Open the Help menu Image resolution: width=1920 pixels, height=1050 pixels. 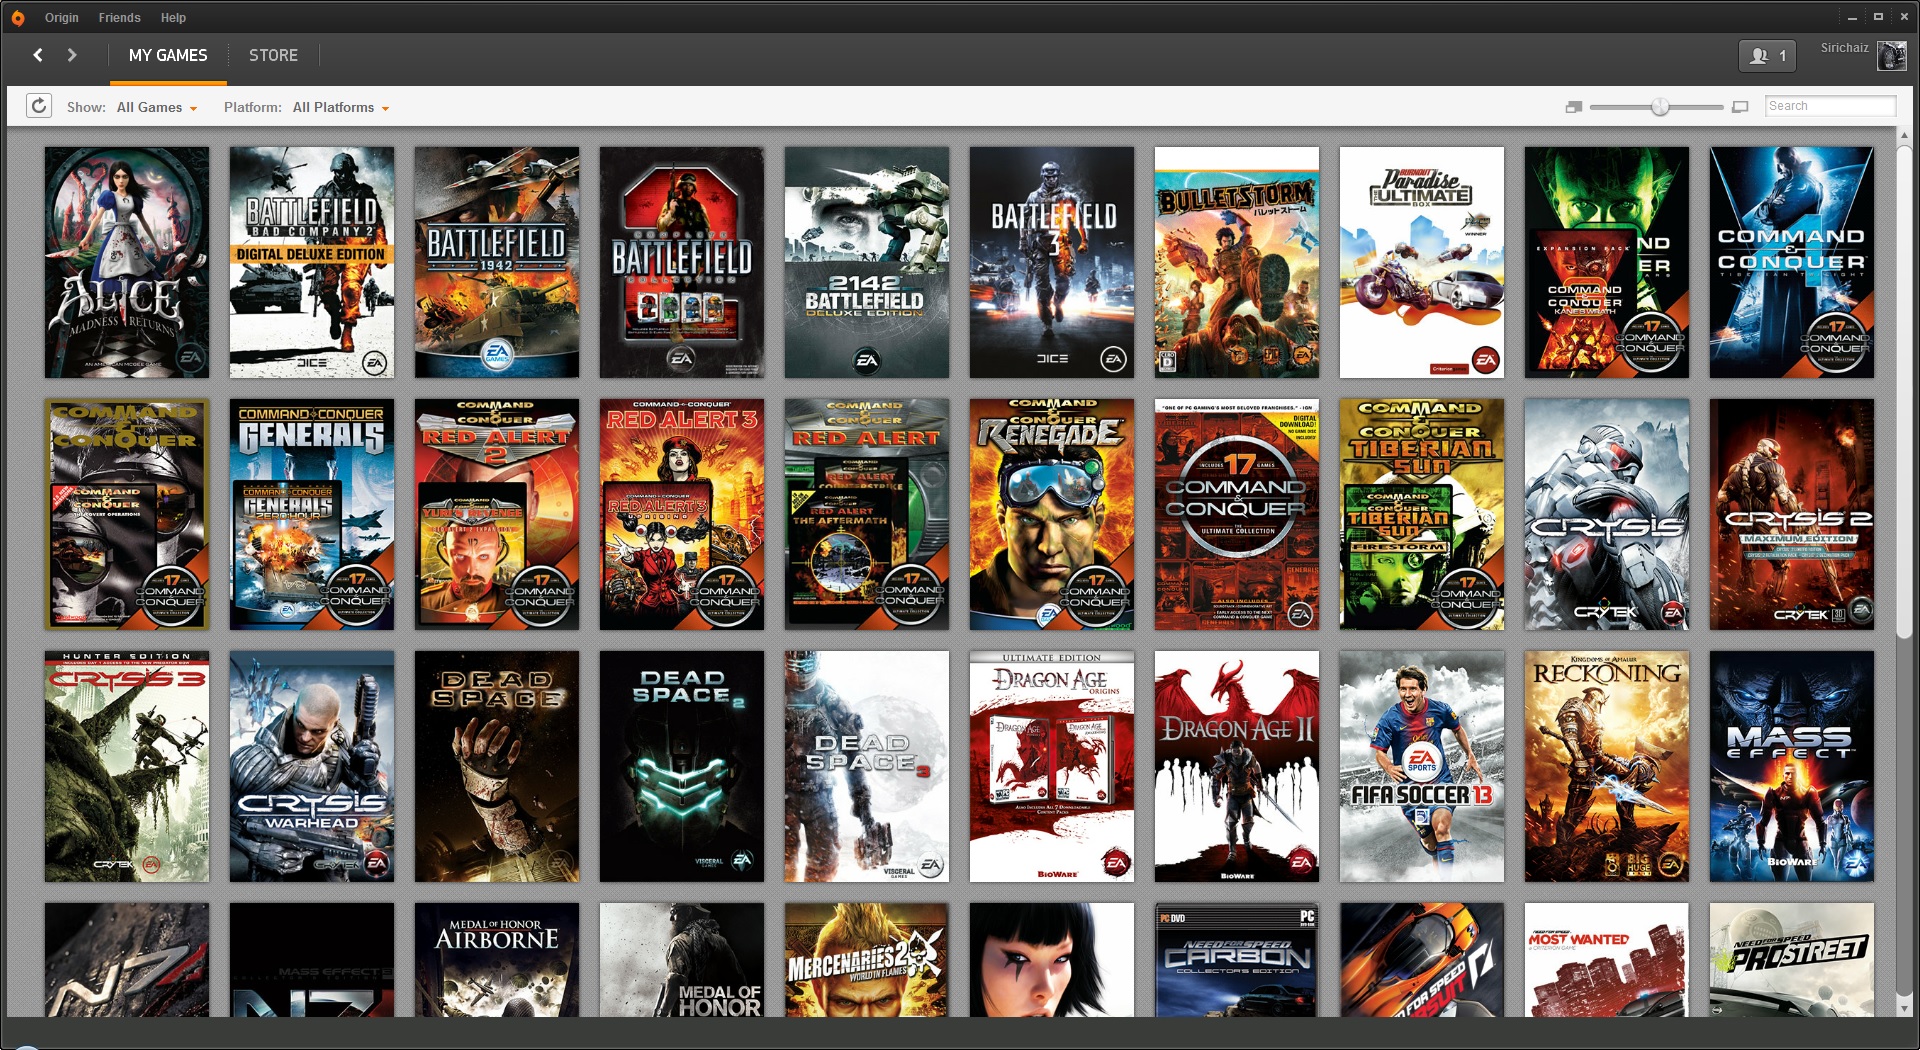coord(173,18)
